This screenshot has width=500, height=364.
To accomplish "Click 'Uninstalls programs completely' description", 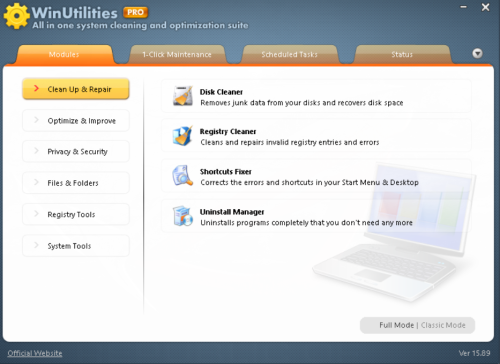I will point(306,223).
